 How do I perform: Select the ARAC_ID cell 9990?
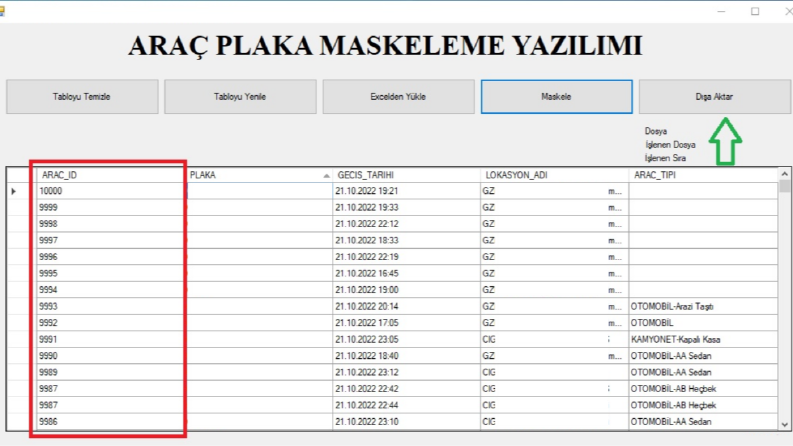pos(112,356)
